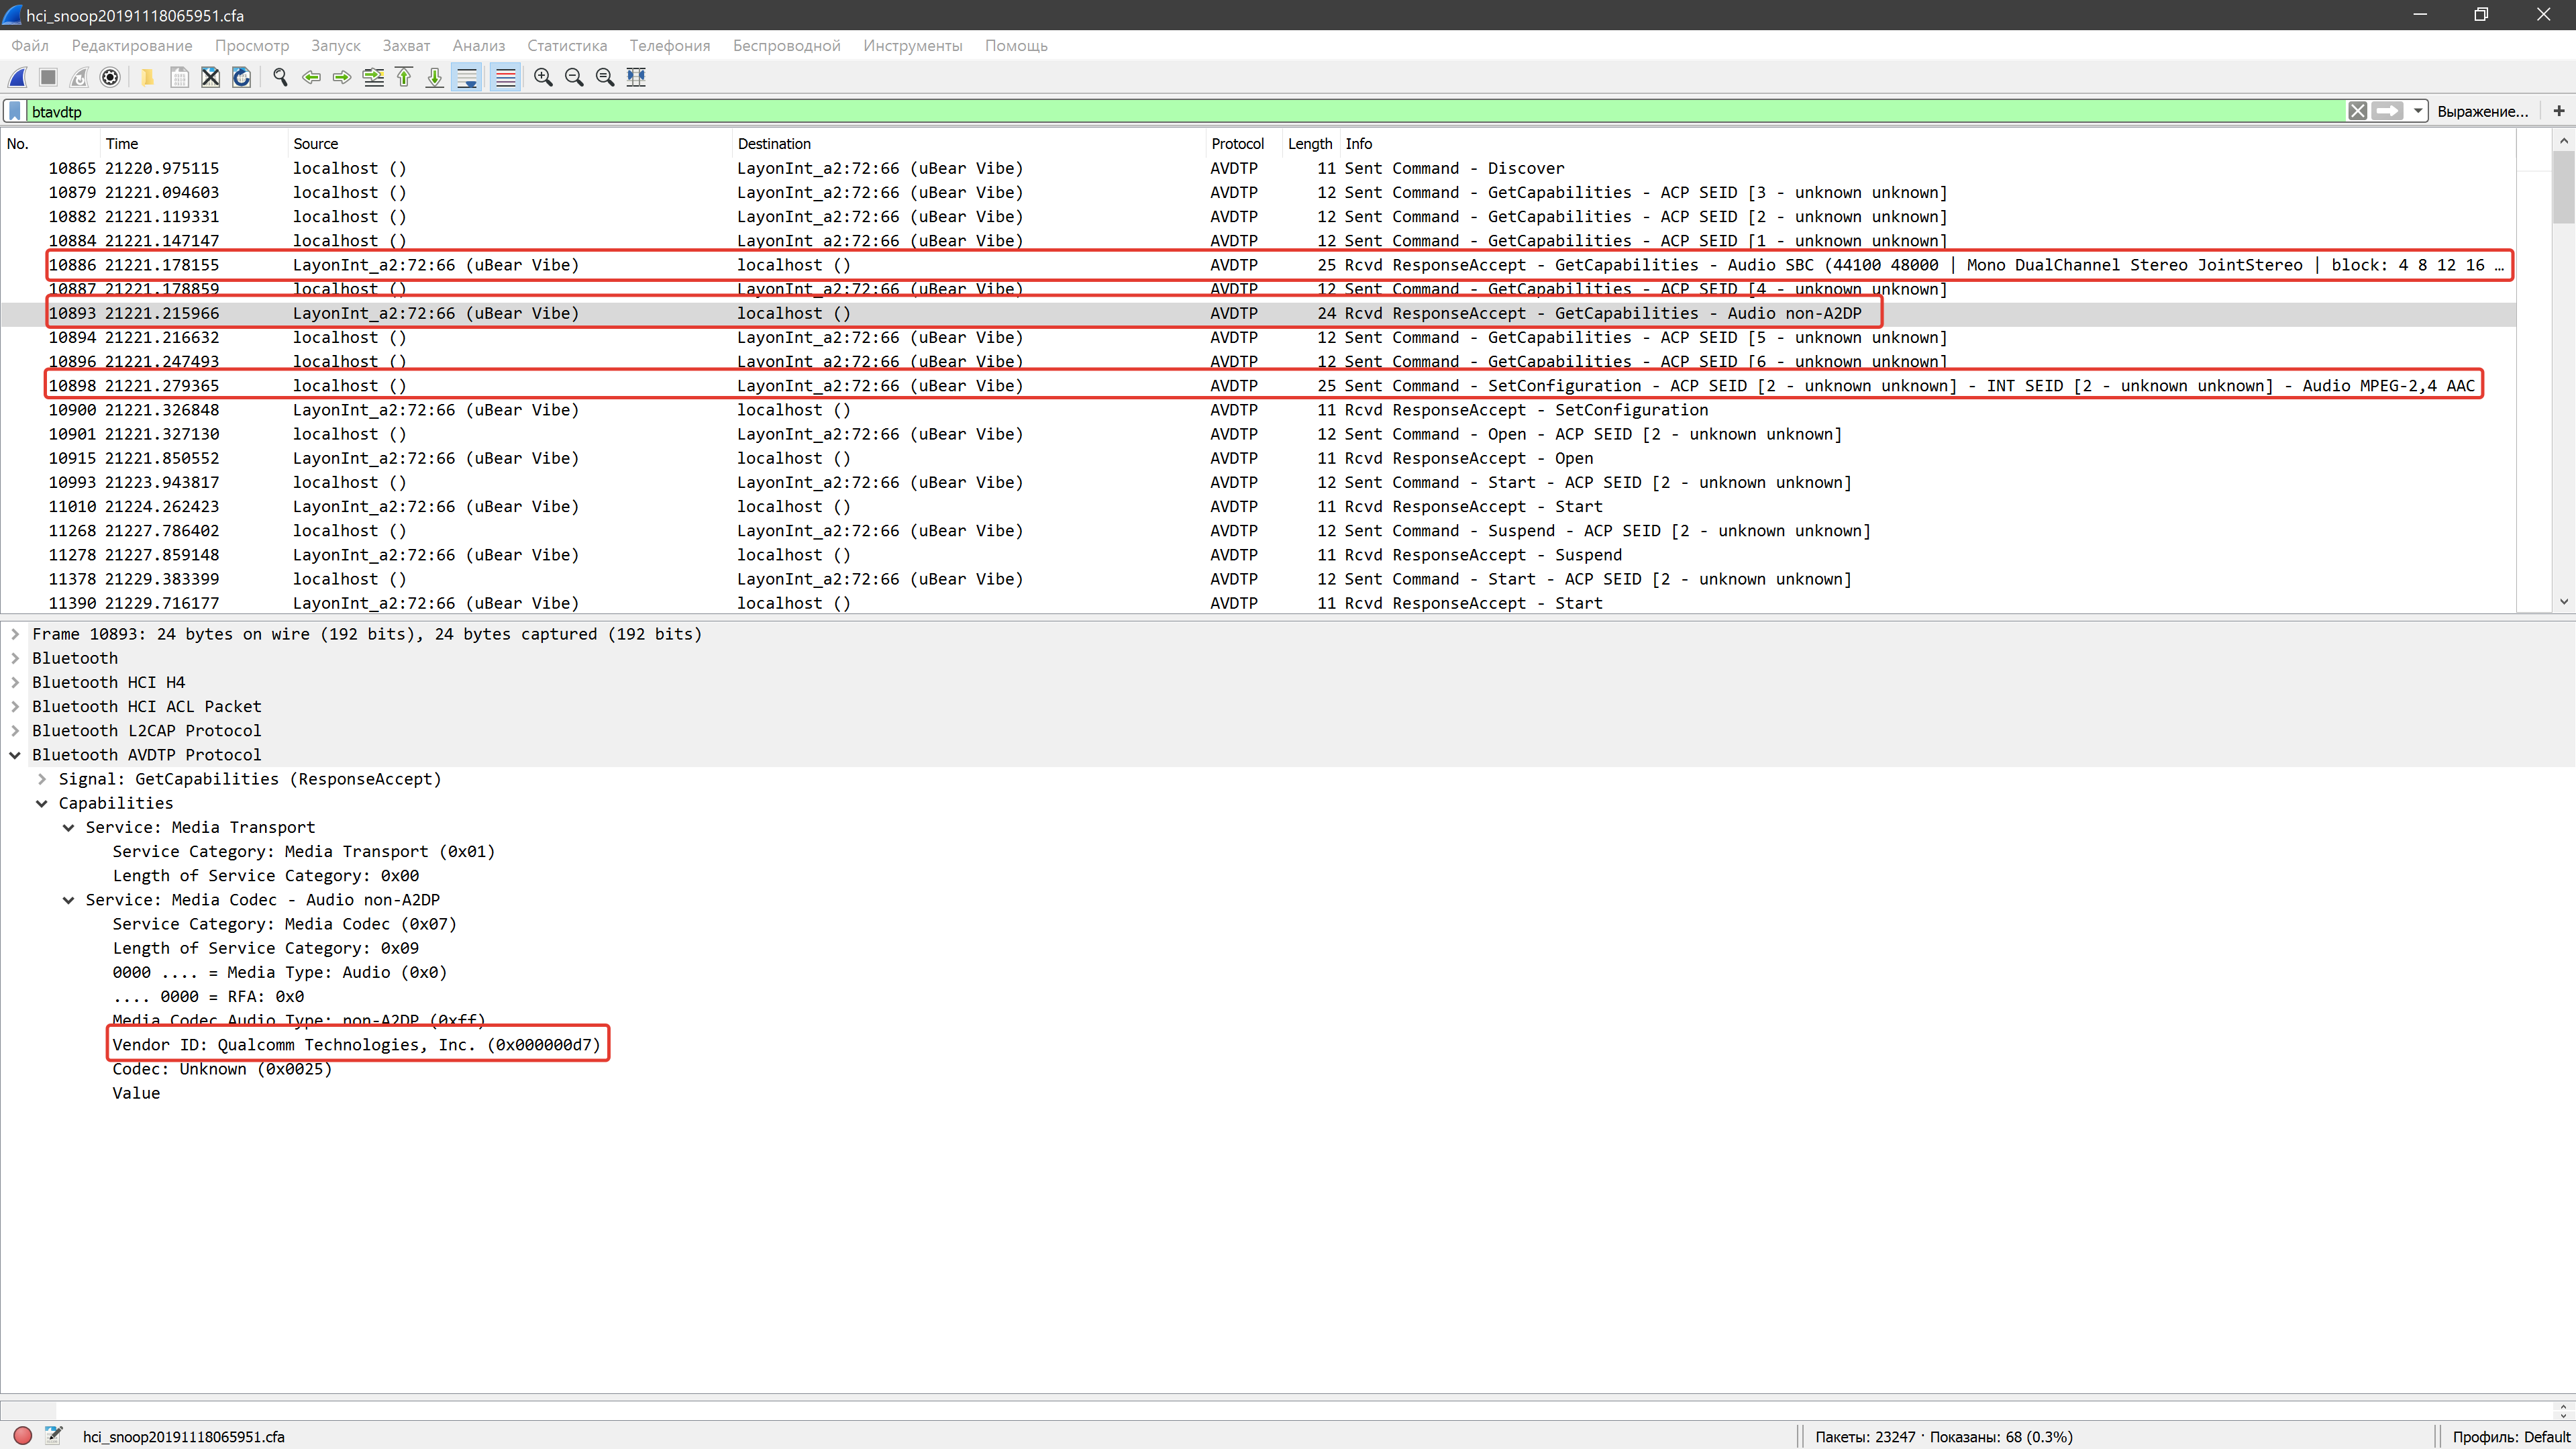Viewport: 2576px width, 1449px height.
Task: Toggle auto-scroll during live capture
Action: 467,77
